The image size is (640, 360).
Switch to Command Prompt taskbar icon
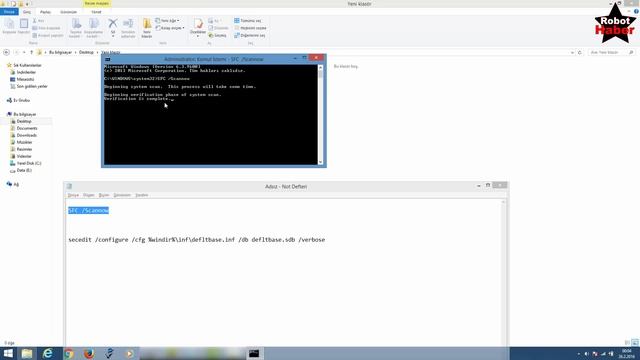pyautogui.click(x=254, y=353)
